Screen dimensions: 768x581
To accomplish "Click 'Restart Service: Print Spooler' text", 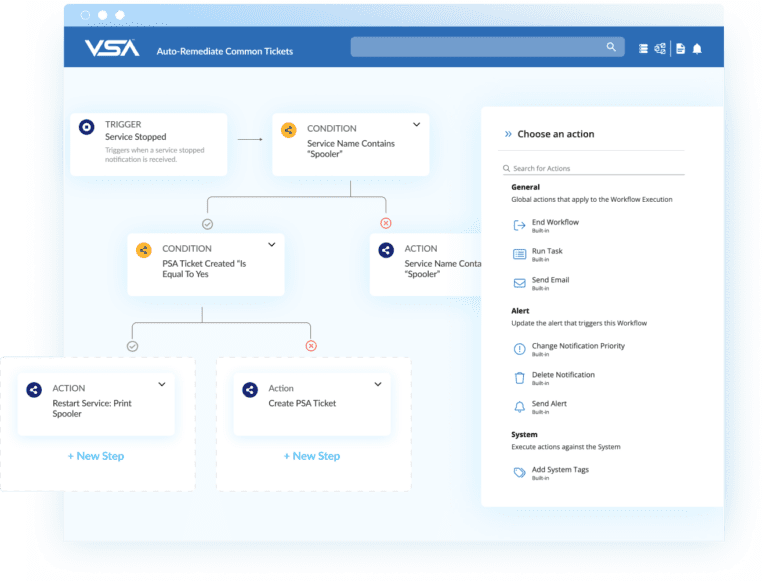I will click(x=92, y=408).
